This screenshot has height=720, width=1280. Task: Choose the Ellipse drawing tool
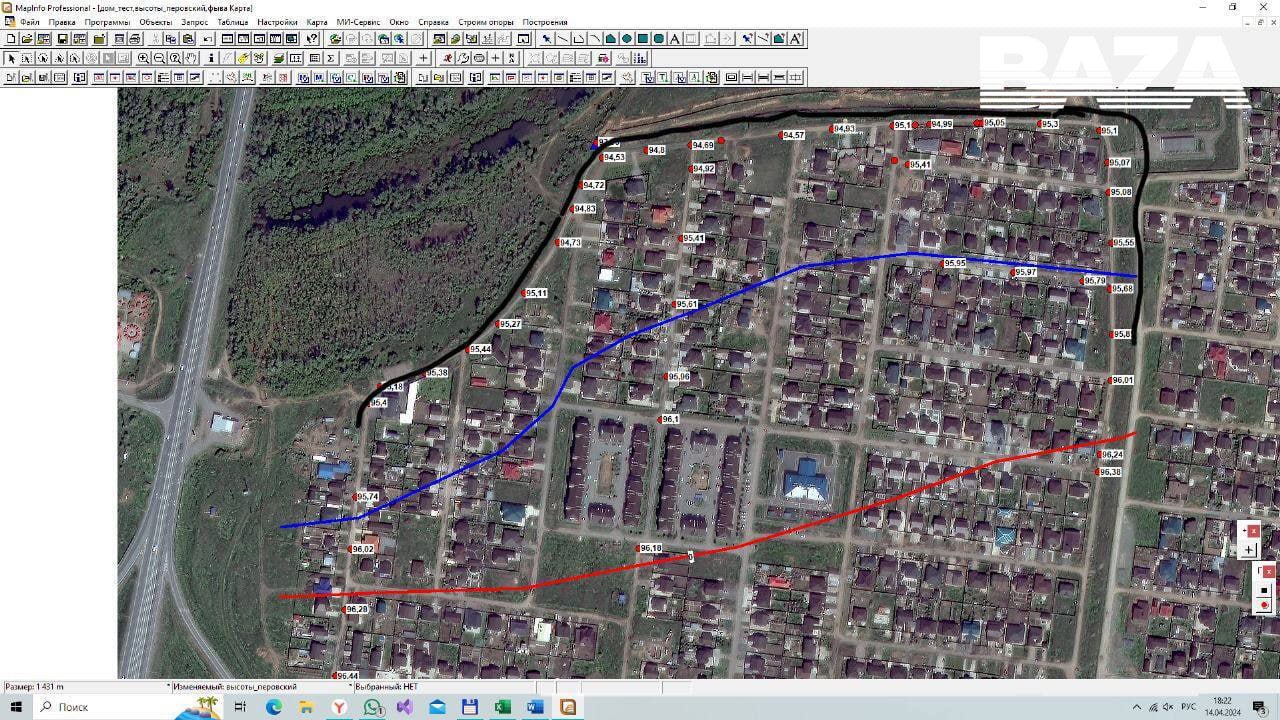point(627,39)
